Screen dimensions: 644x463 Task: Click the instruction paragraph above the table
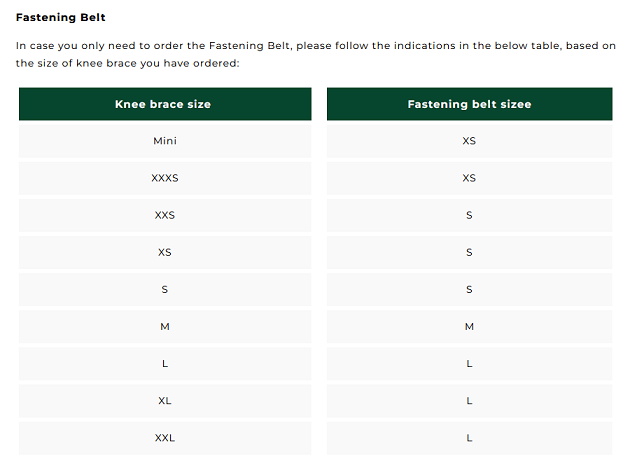point(316,54)
